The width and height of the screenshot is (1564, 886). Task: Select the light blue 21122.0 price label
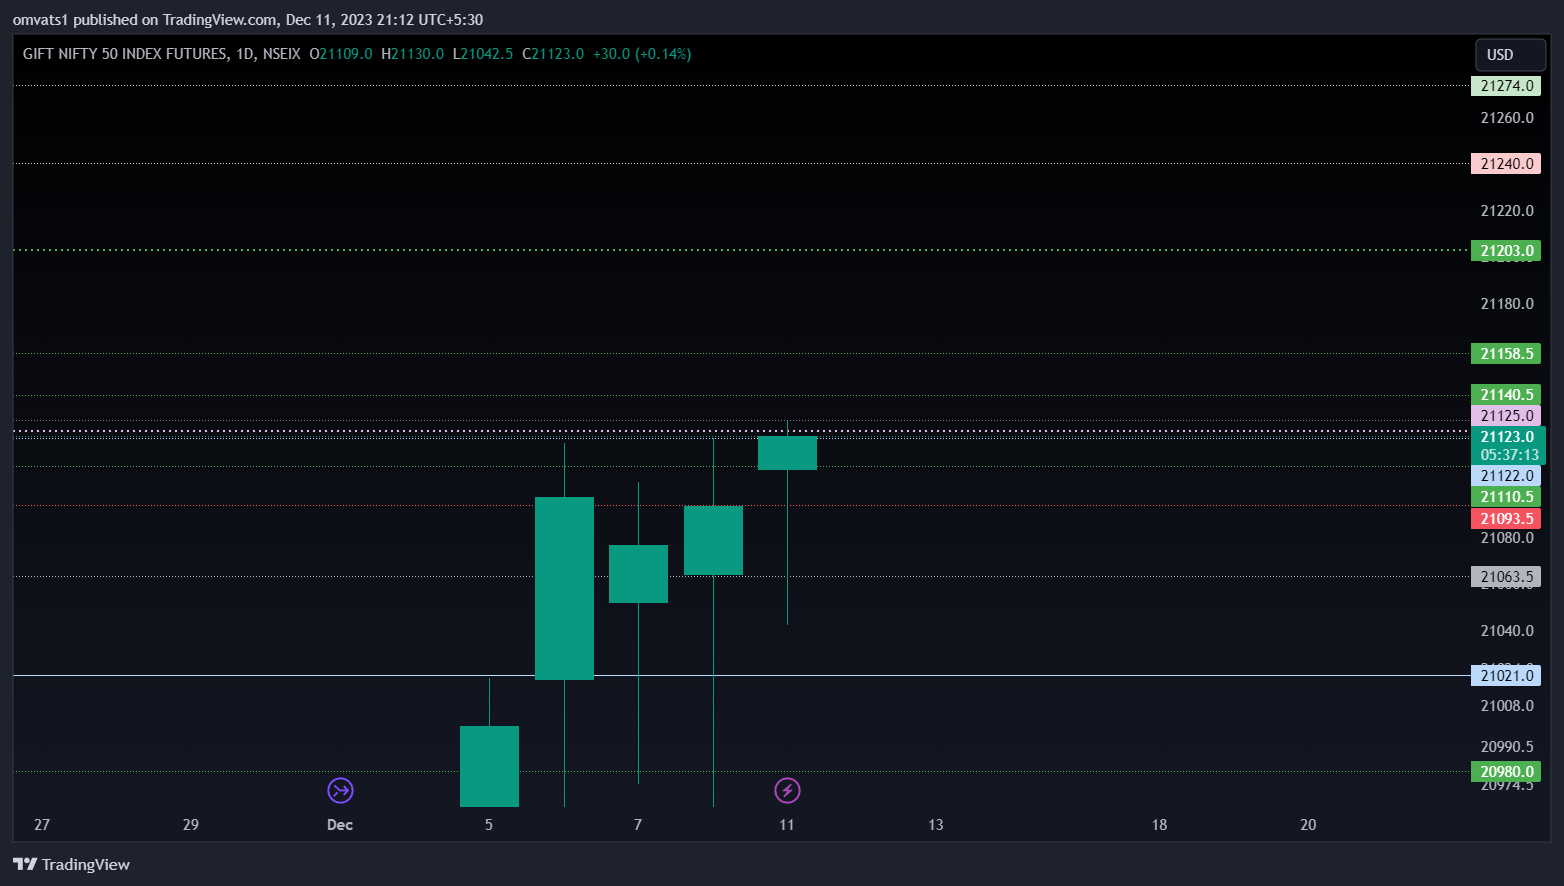[1506, 476]
